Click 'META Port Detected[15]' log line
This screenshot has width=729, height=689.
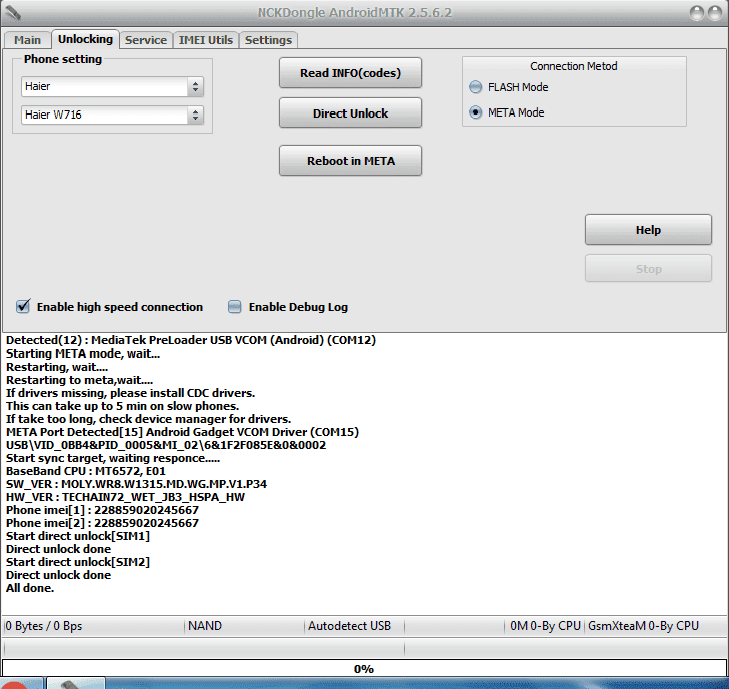coord(182,432)
